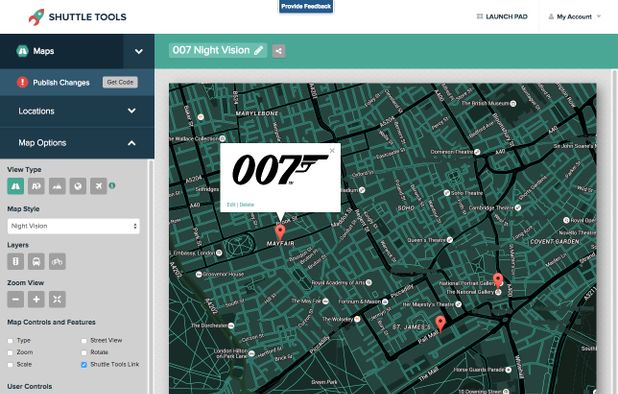Toggle the traffic light layer
Viewport: 618px width, 394px height.
[15, 262]
